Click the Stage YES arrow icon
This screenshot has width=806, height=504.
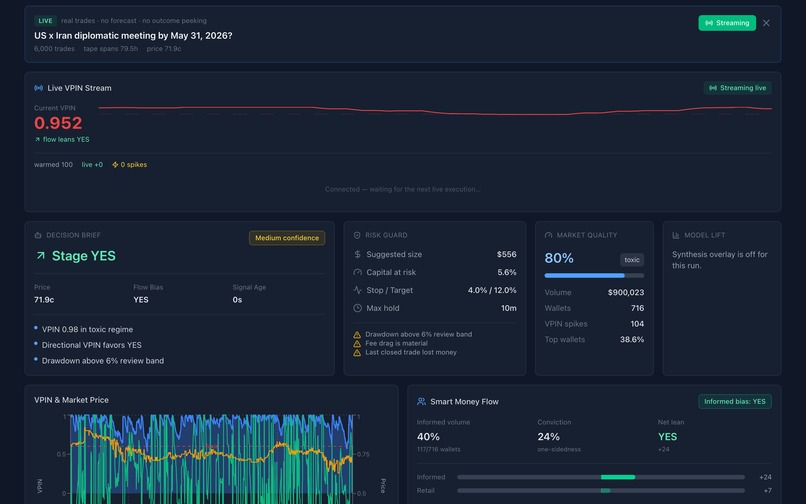(x=41, y=256)
